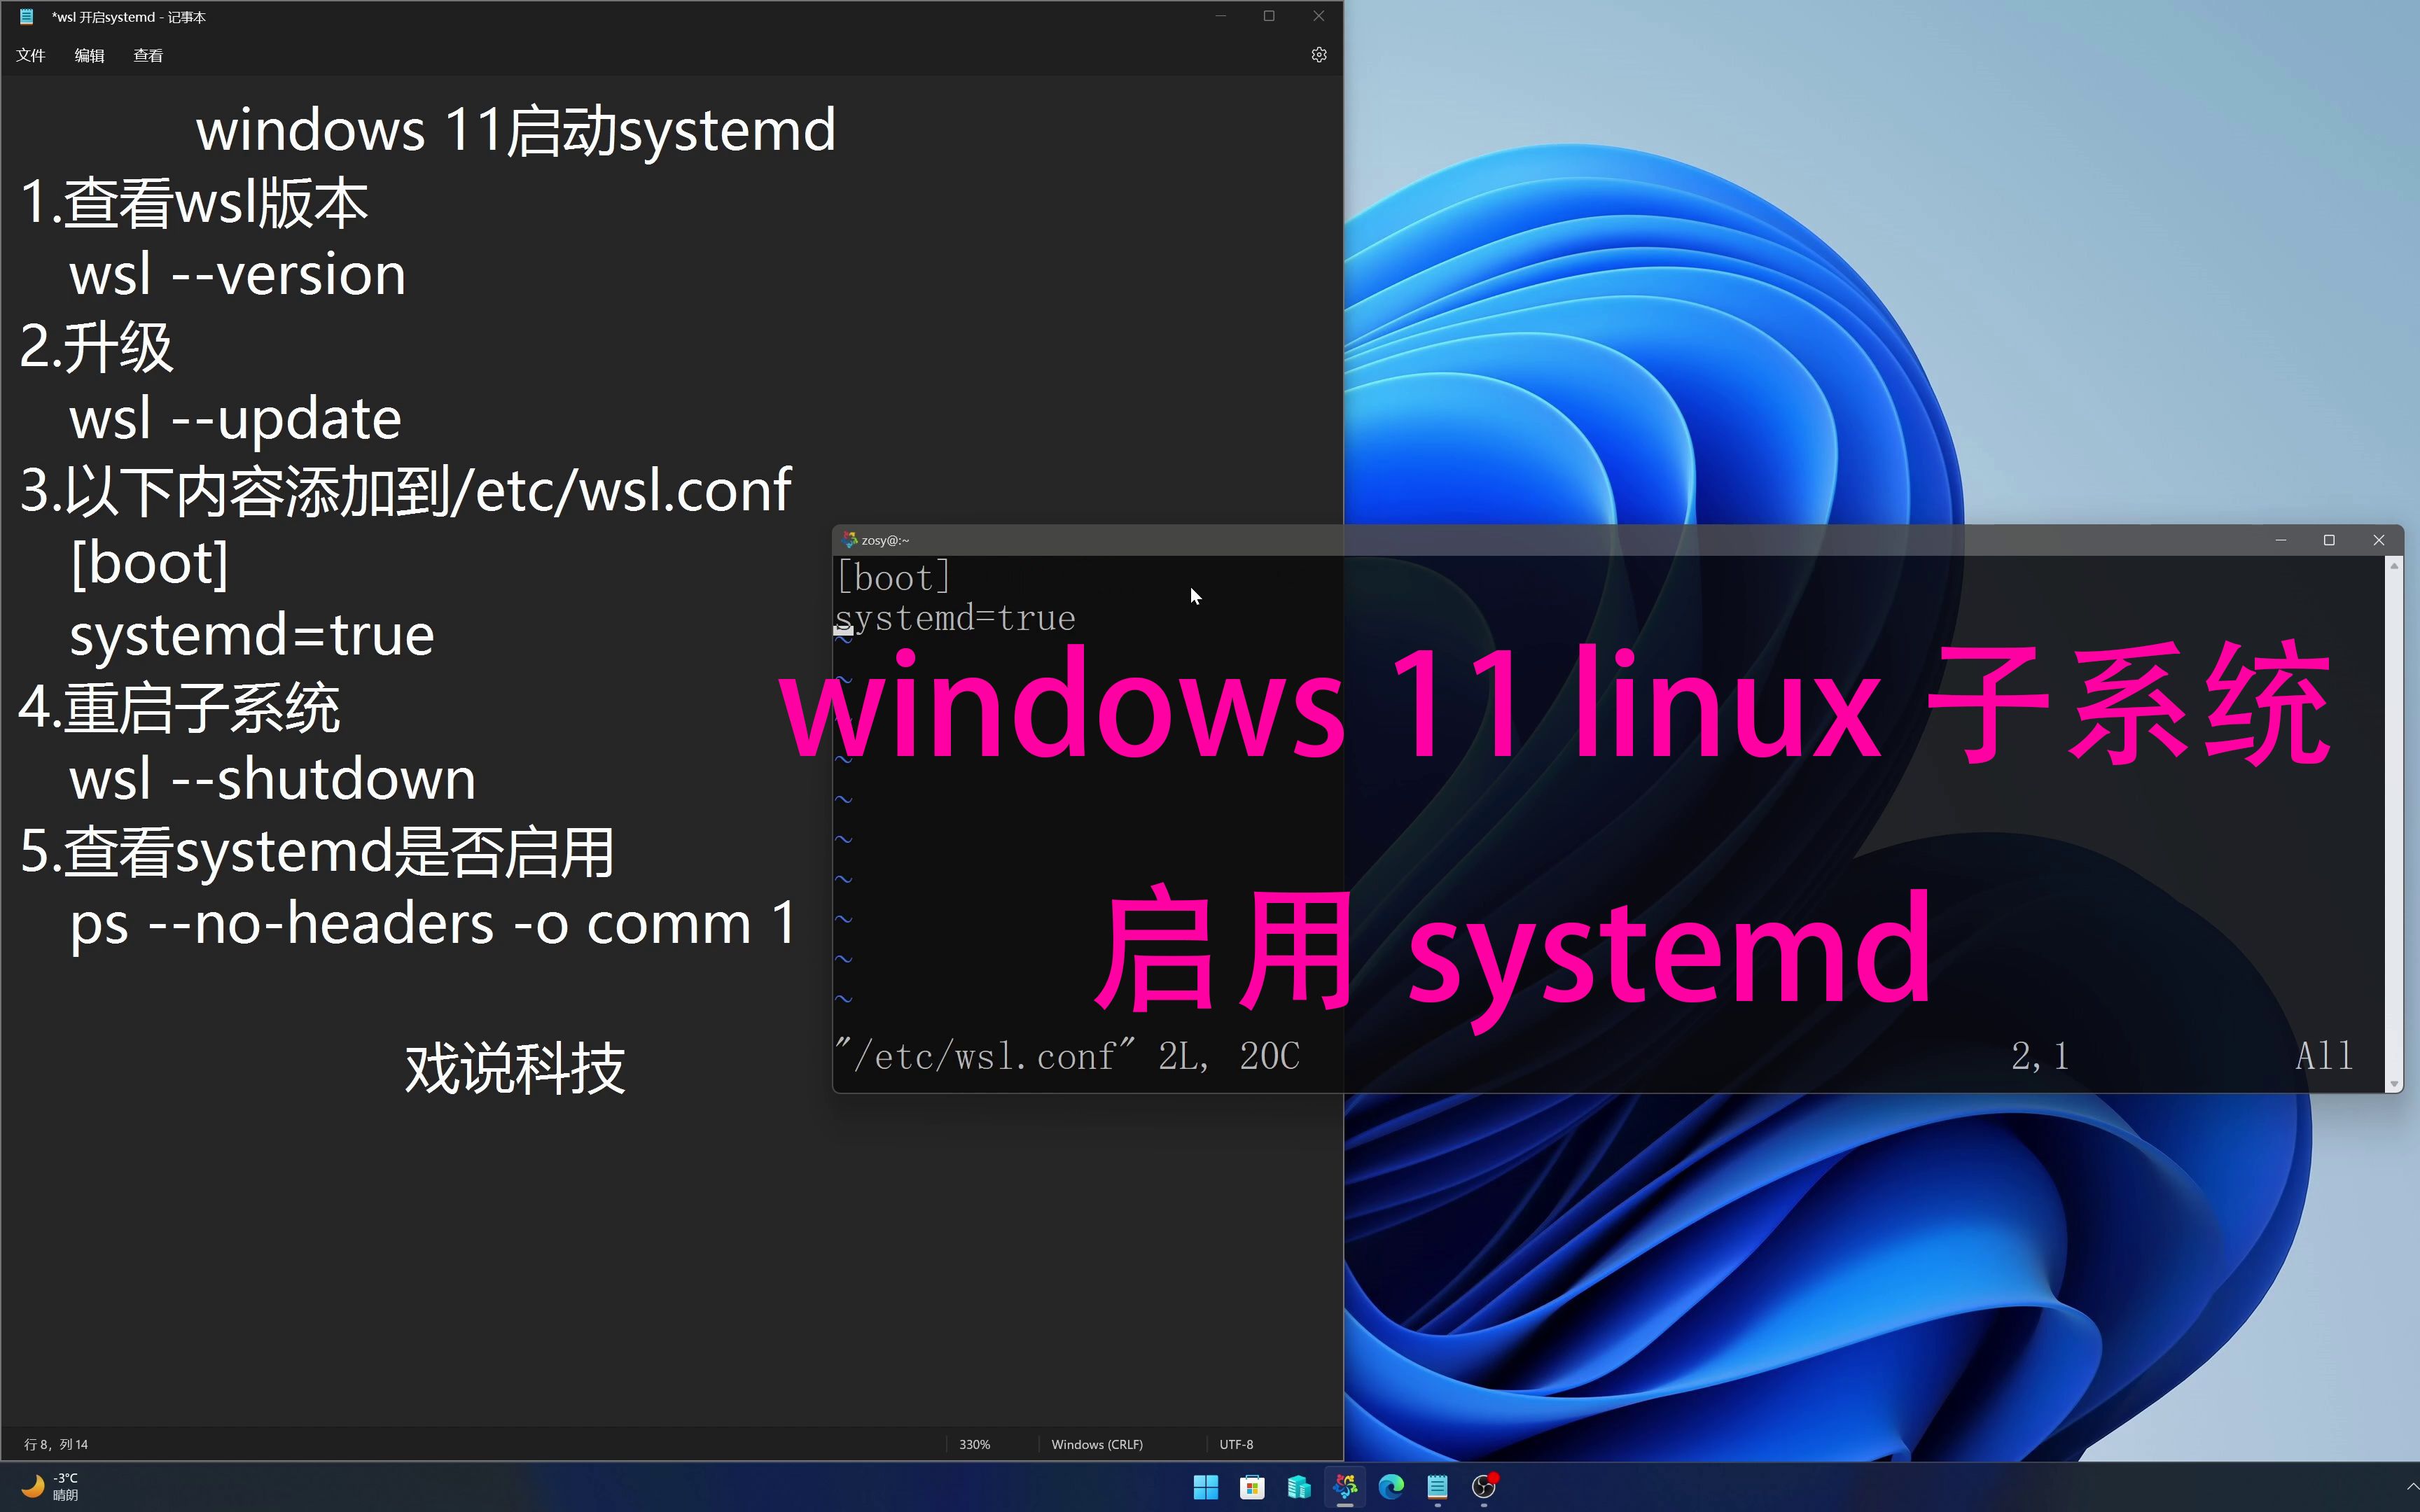
Task: Click the 行 8, 列 14 position indicator
Action: point(56,1444)
